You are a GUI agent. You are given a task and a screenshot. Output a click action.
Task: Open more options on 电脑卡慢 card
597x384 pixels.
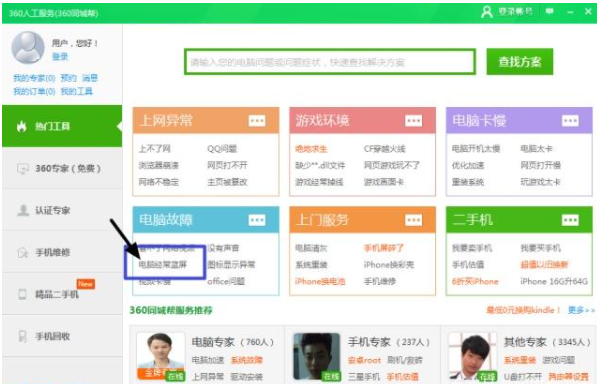[x=570, y=121]
